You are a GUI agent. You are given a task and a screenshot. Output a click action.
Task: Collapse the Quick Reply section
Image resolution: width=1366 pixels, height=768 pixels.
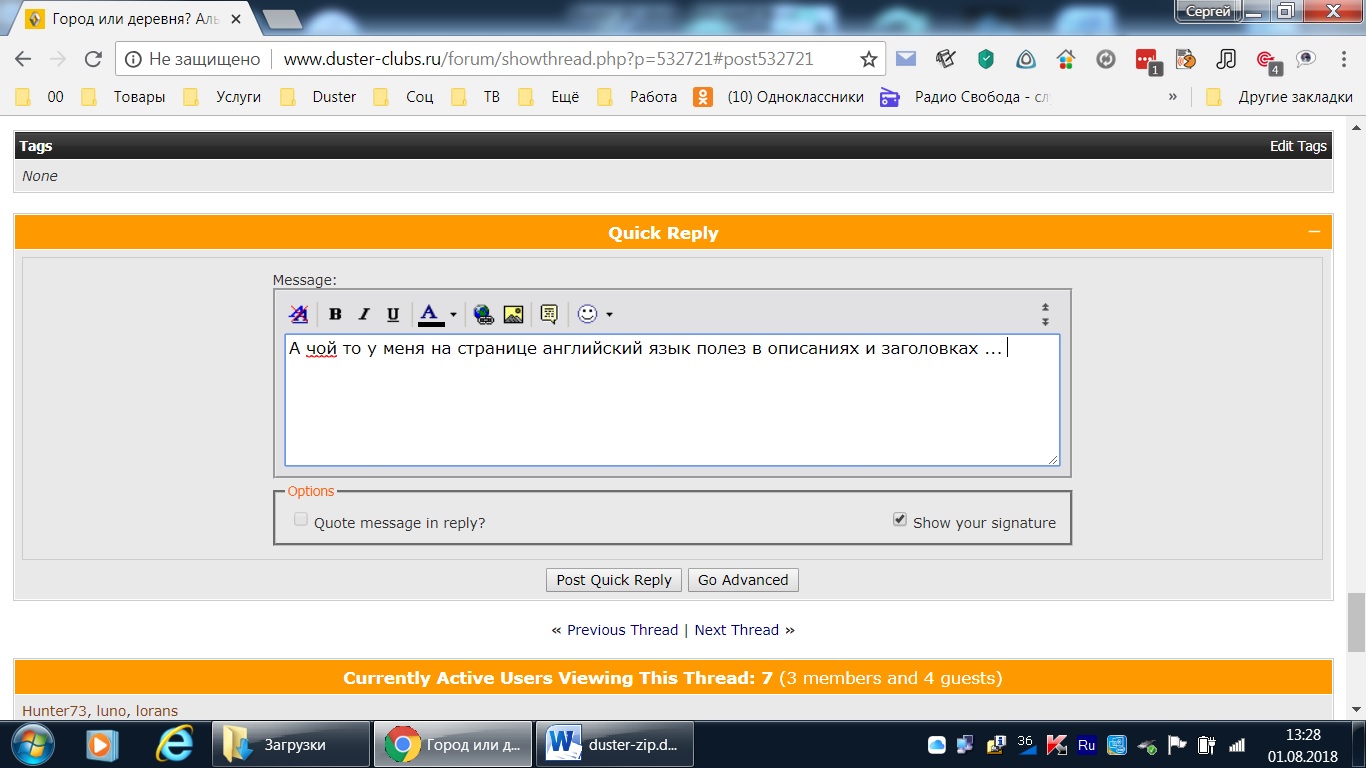point(1314,232)
